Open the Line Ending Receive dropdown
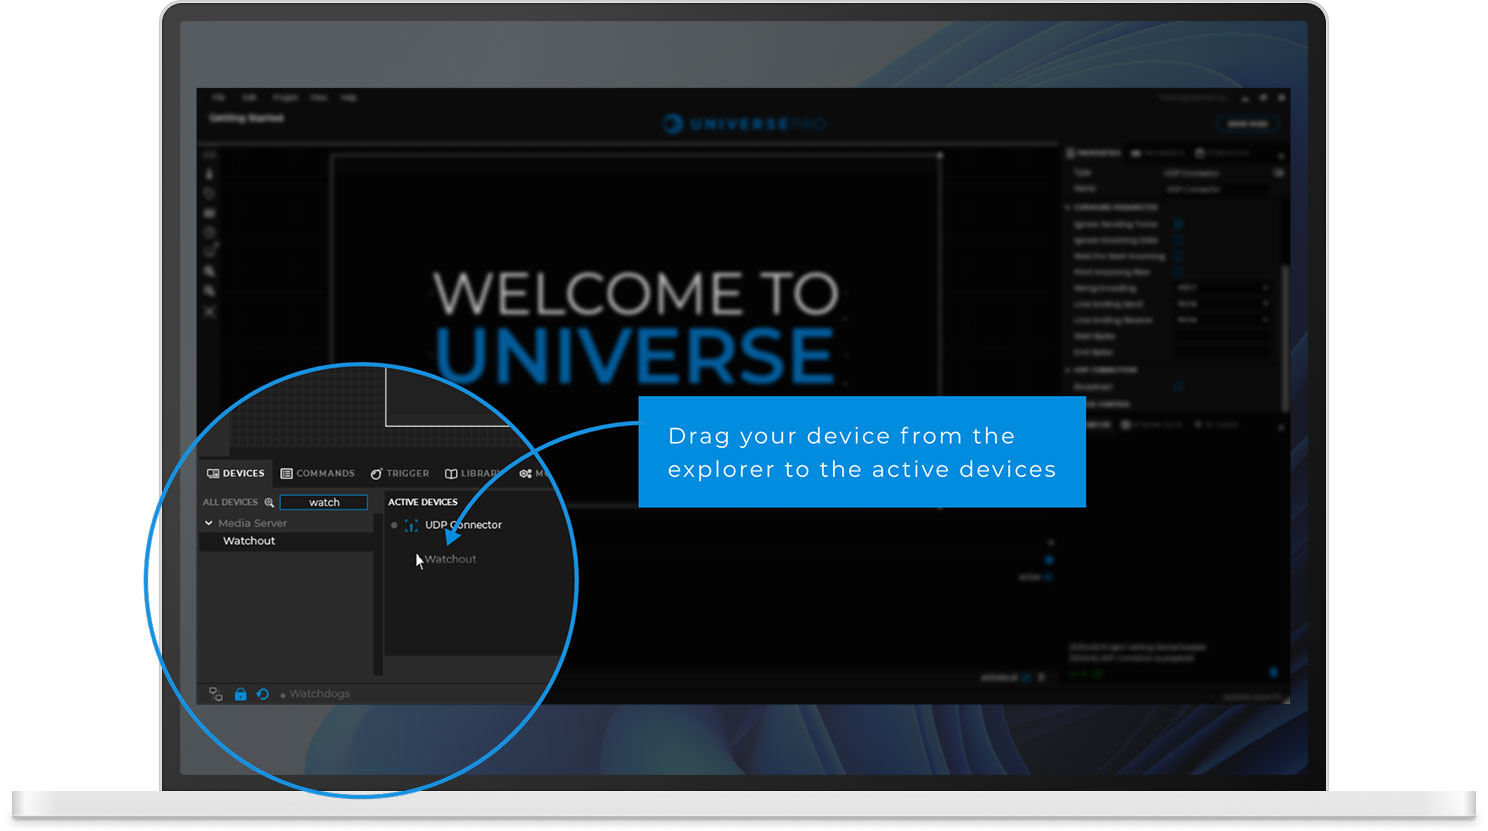Screen dimensions: 1488x831 pyautogui.click(x=1222, y=319)
